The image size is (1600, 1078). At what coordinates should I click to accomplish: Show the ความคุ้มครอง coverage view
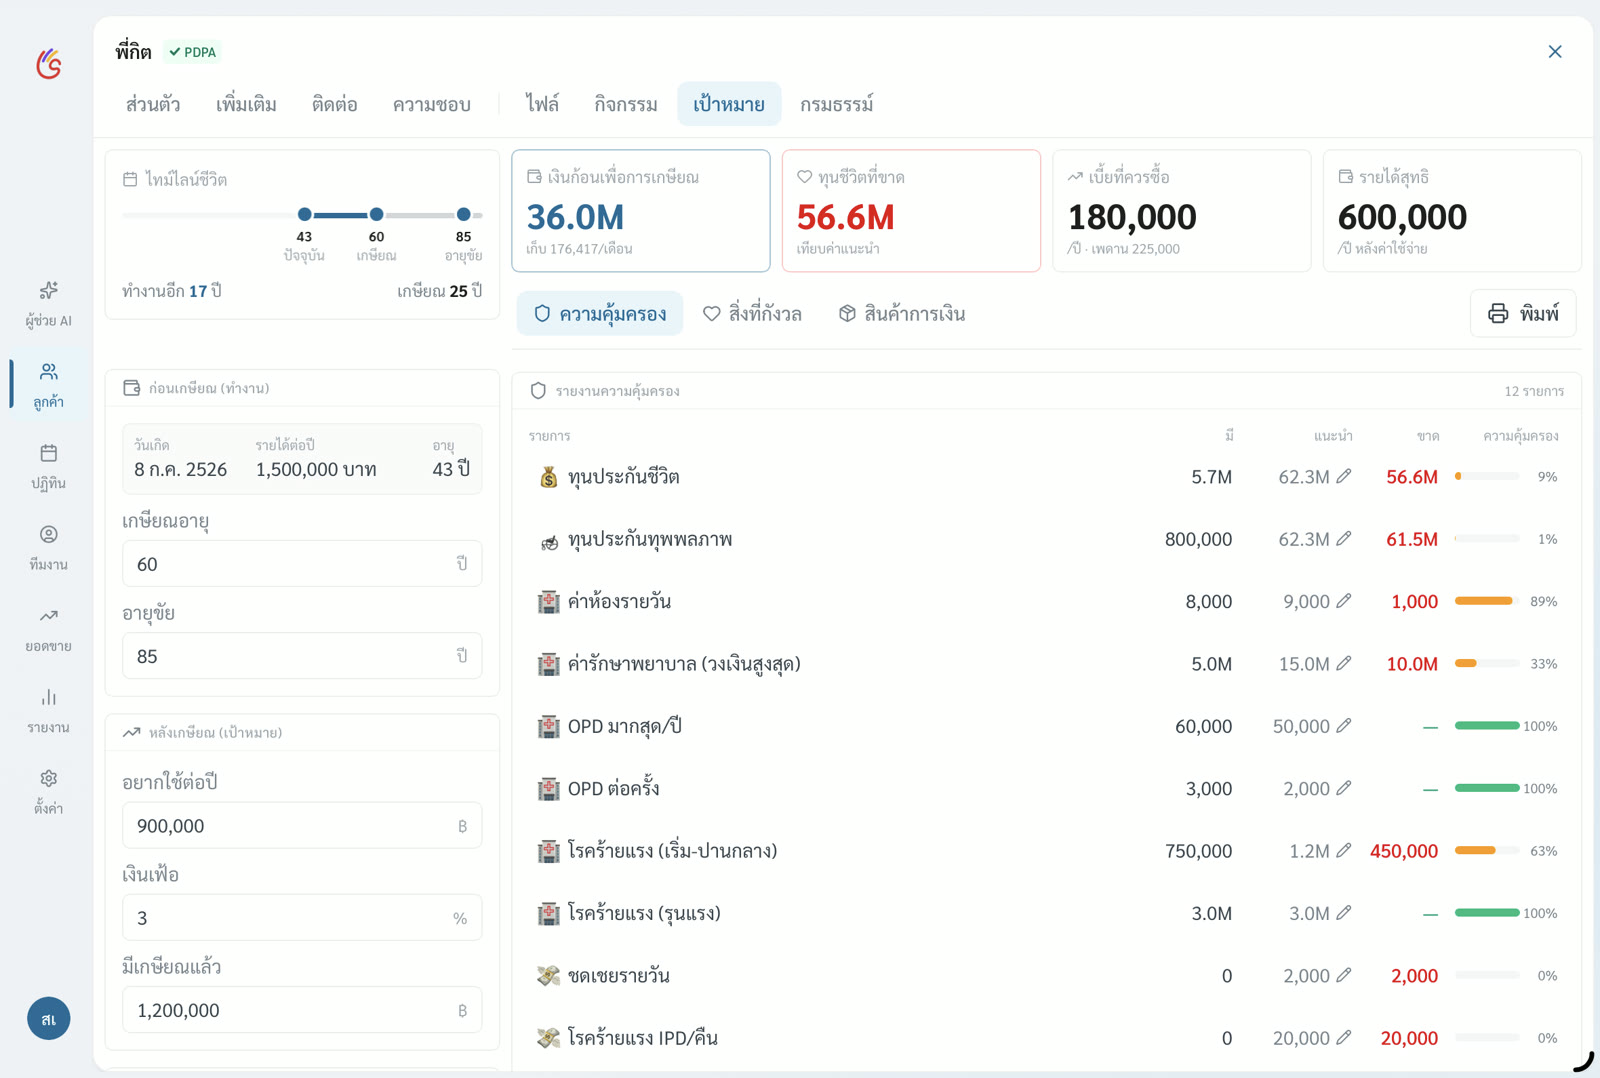coord(600,314)
